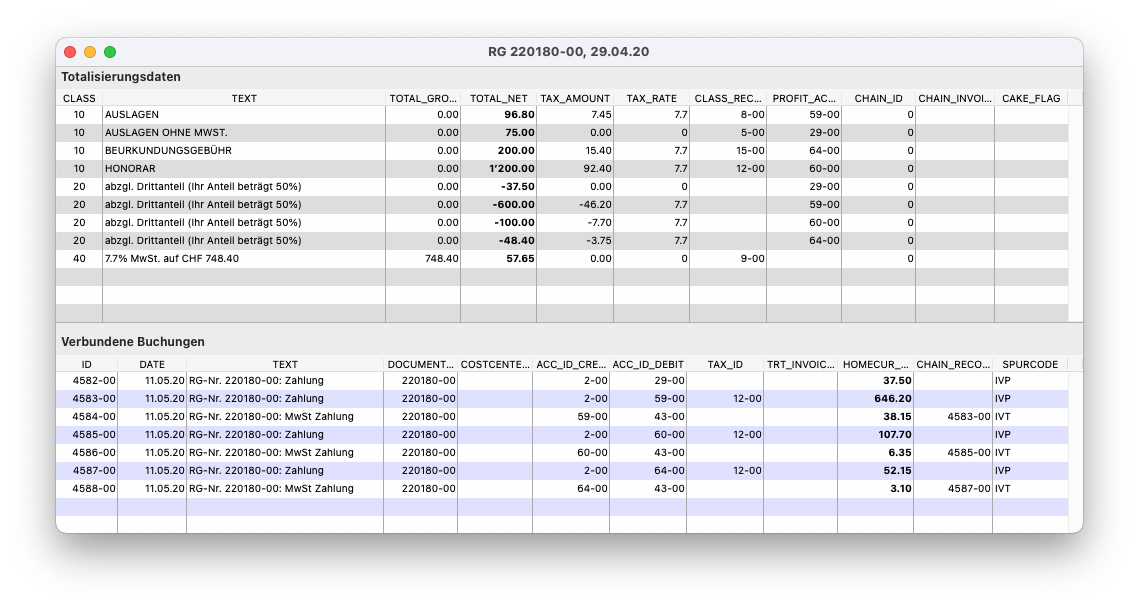Click total net value 1'200.00
The image size is (1139, 607).
point(512,168)
